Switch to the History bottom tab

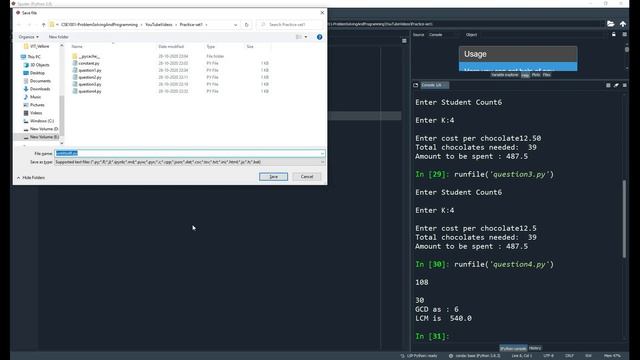(535, 348)
